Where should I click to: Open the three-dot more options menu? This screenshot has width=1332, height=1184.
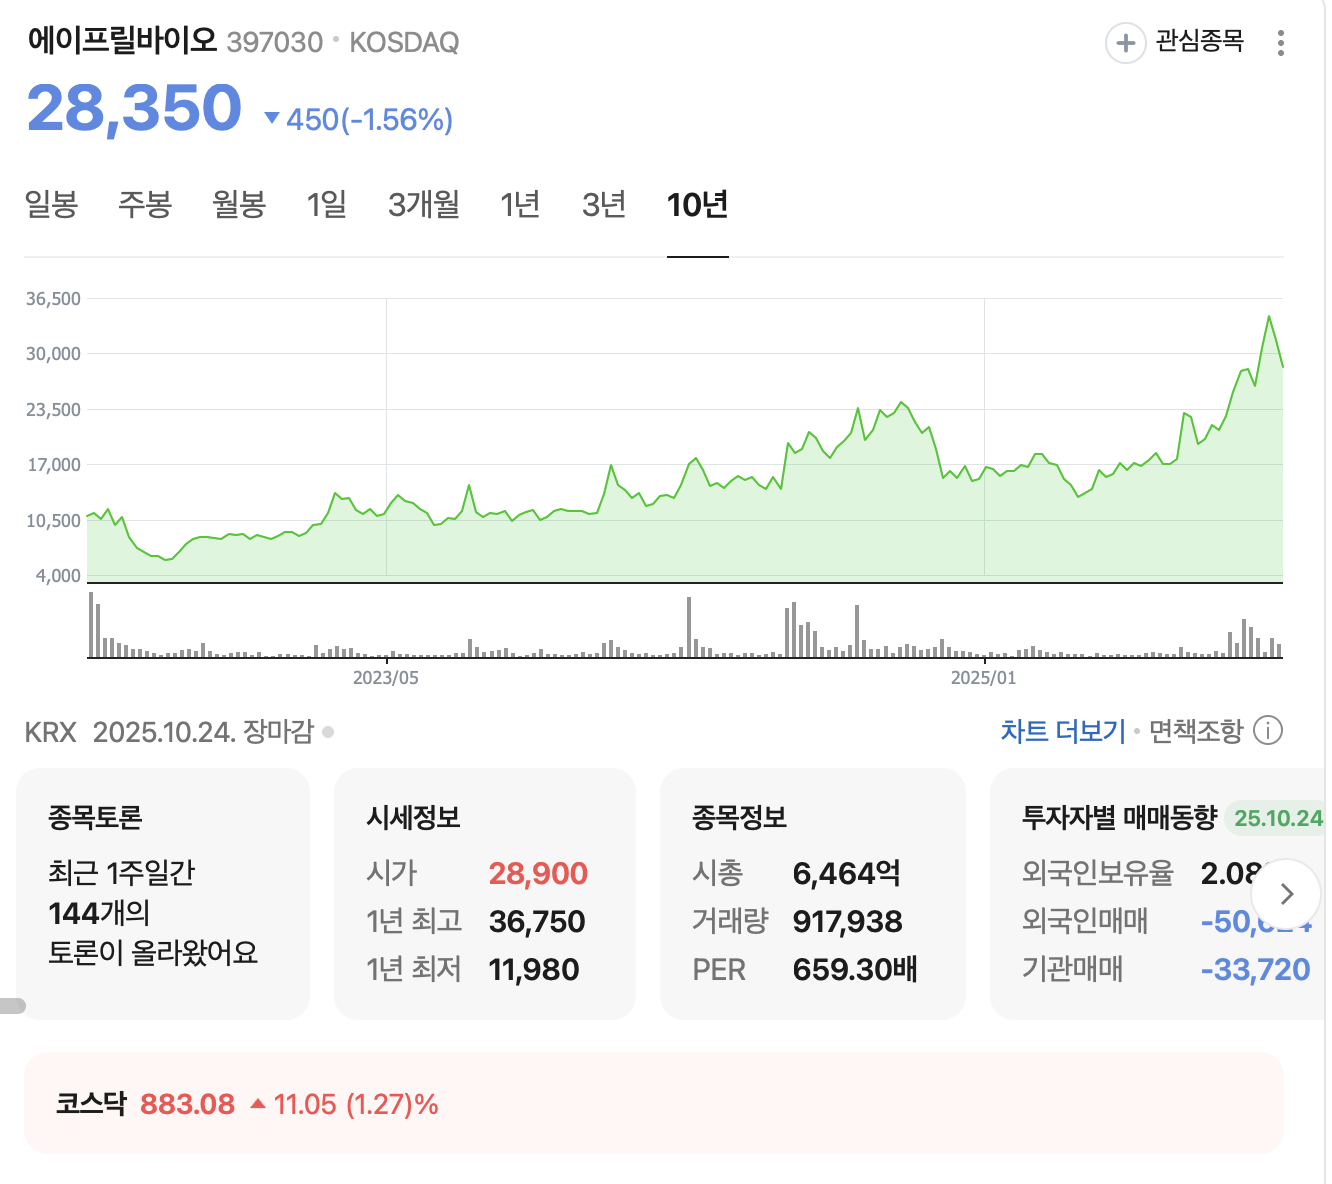pyautogui.click(x=1281, y=43)
